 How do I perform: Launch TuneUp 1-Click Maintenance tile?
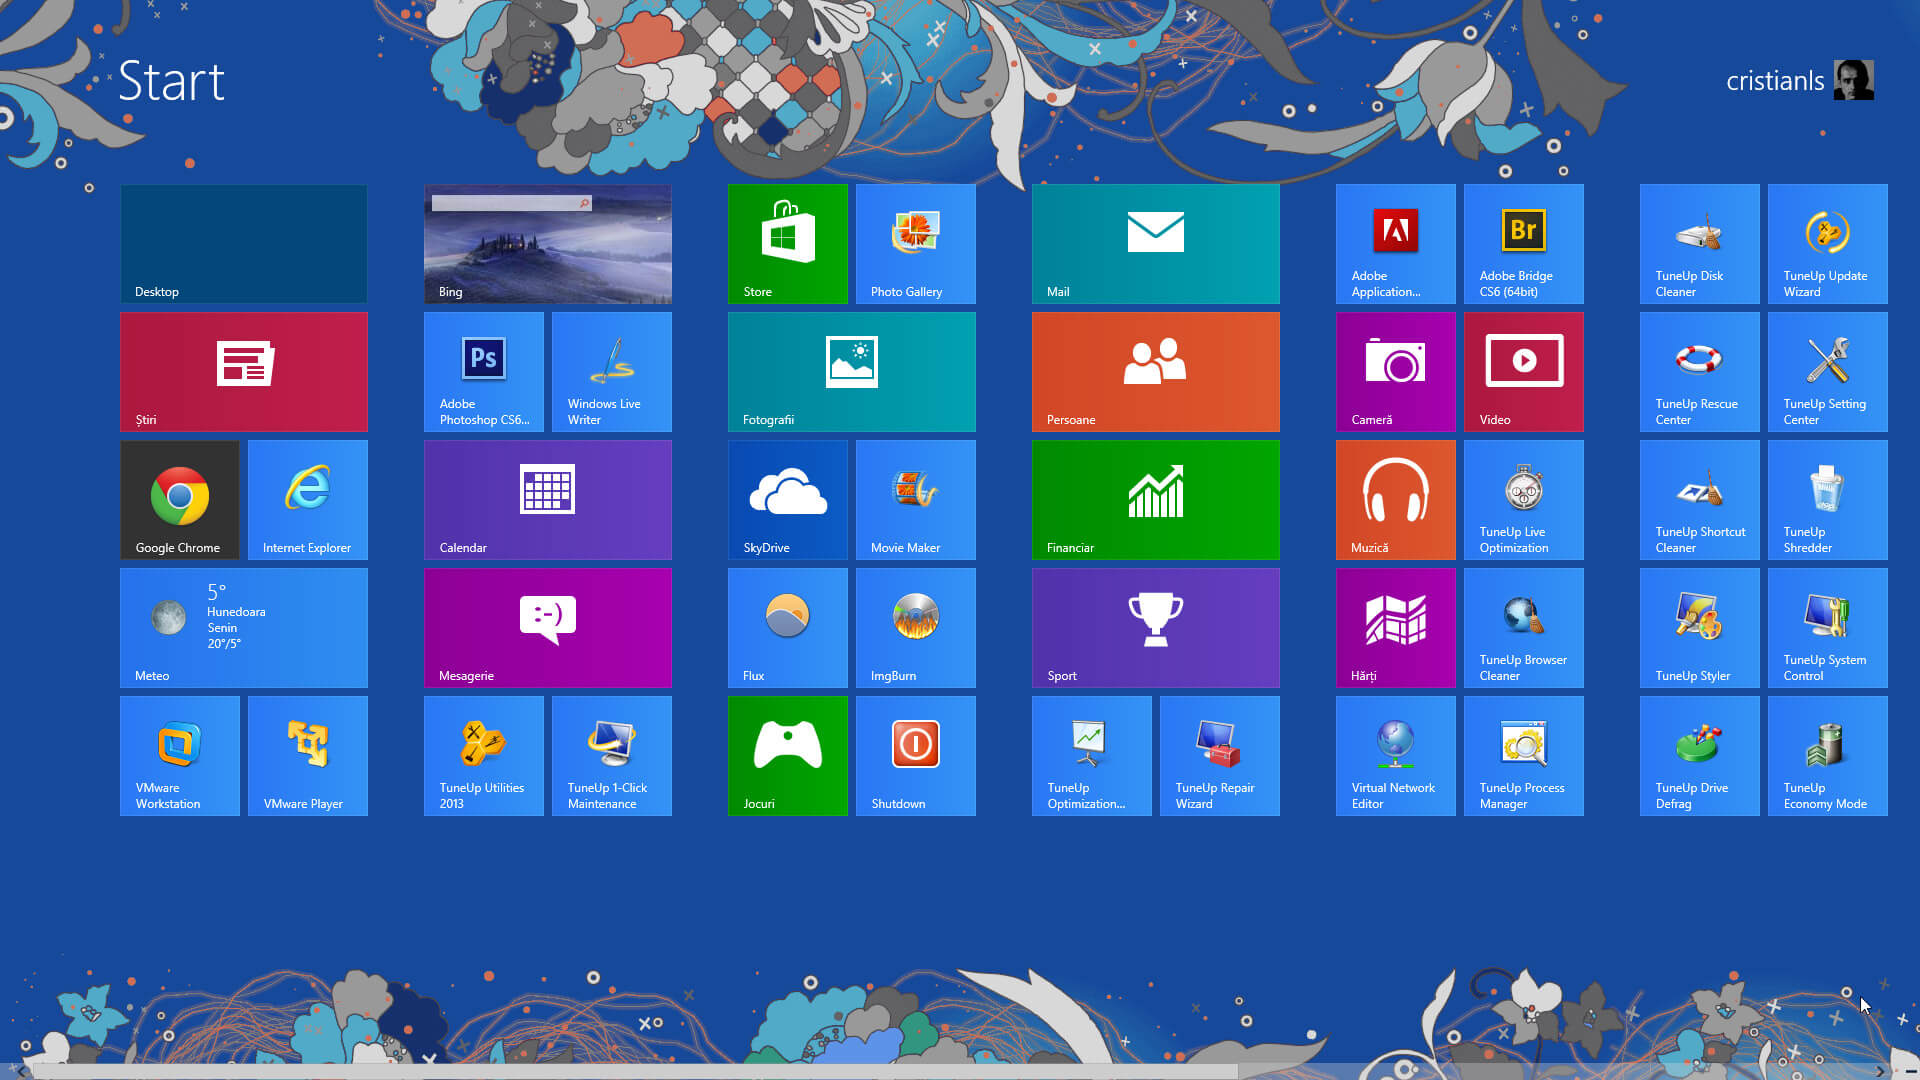click(x=611, y=755)
